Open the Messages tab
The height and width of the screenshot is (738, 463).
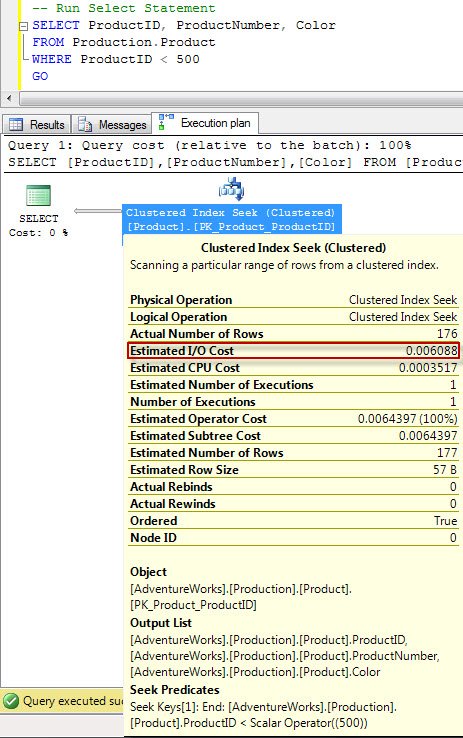tap(112, 125)
